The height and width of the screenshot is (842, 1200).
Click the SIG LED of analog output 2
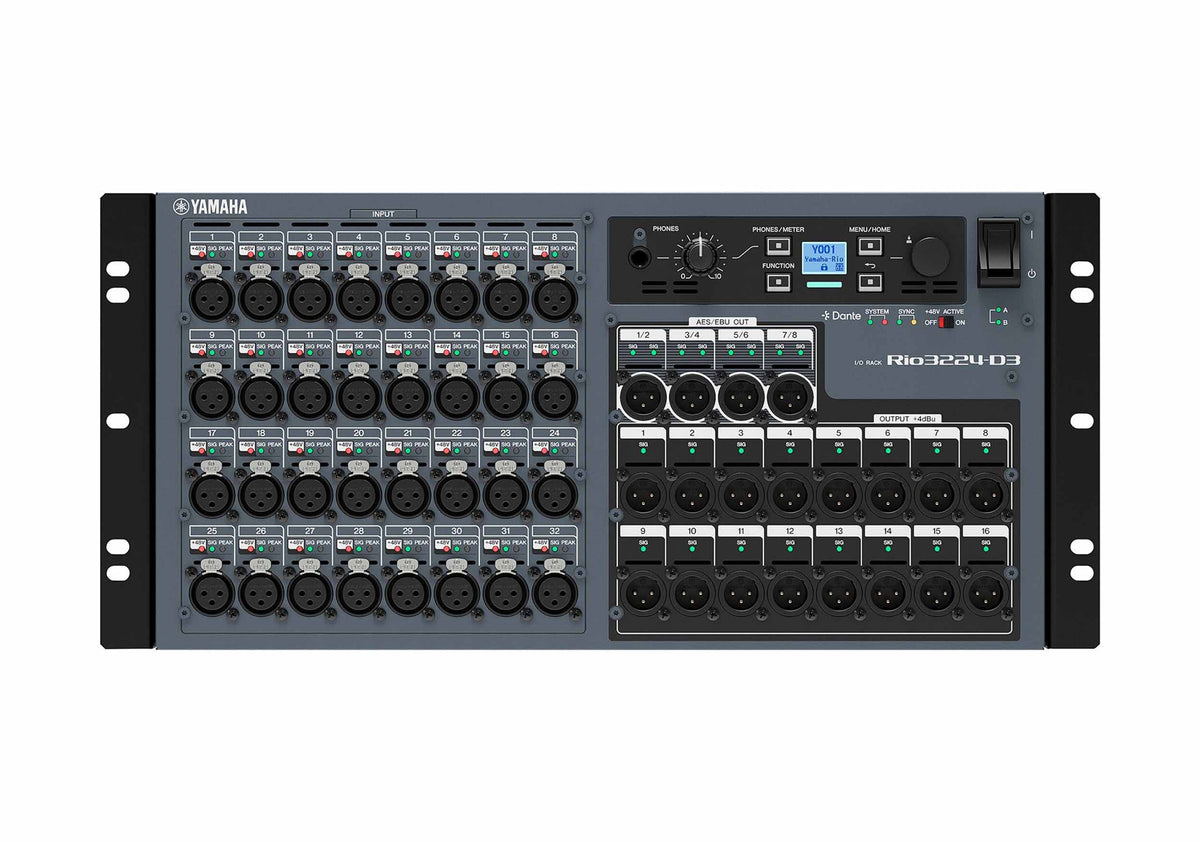[693, 450]
